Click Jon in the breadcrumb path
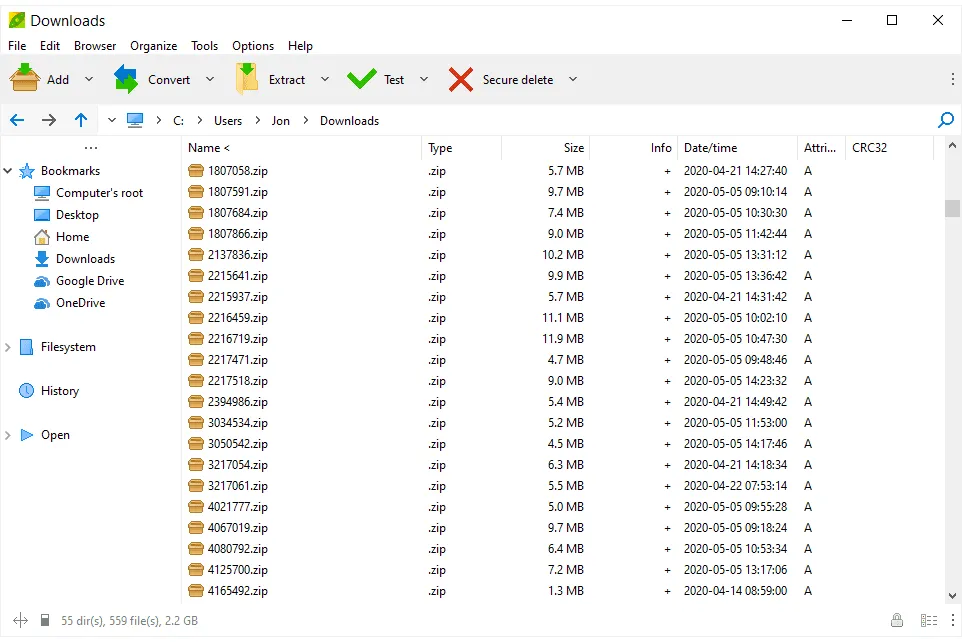 [281, 120]
